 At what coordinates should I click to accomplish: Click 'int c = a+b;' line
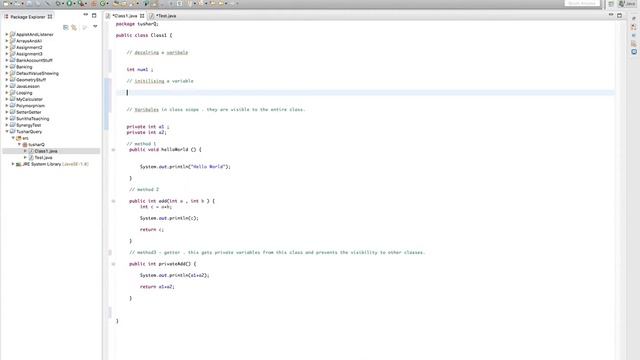click(156, 207)
